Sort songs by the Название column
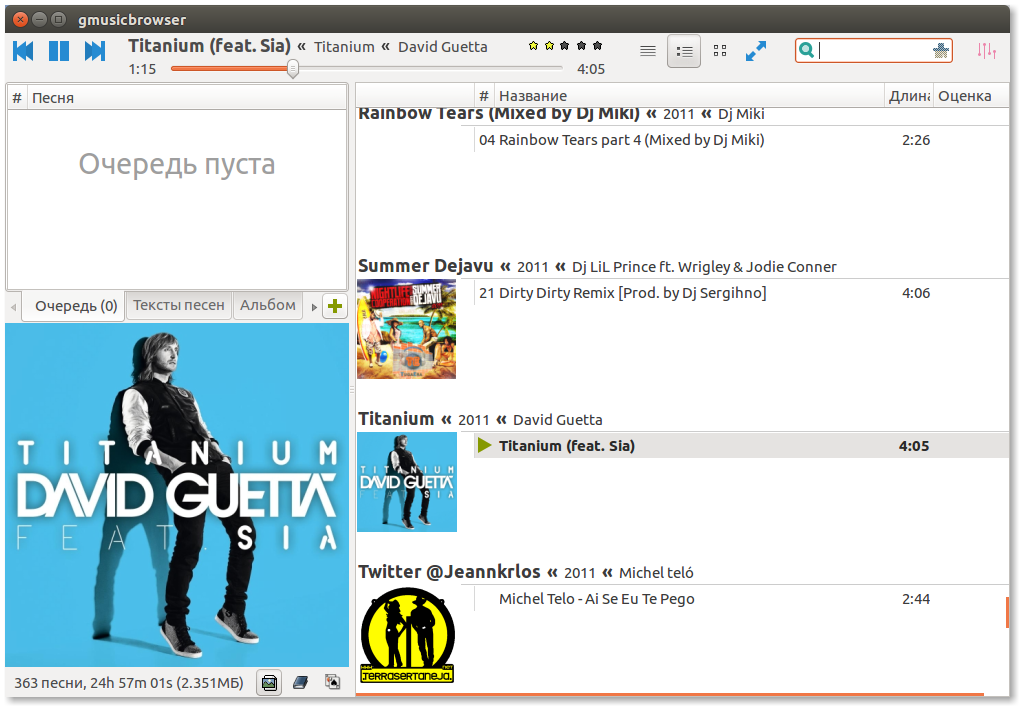 (x=689, y=96)
